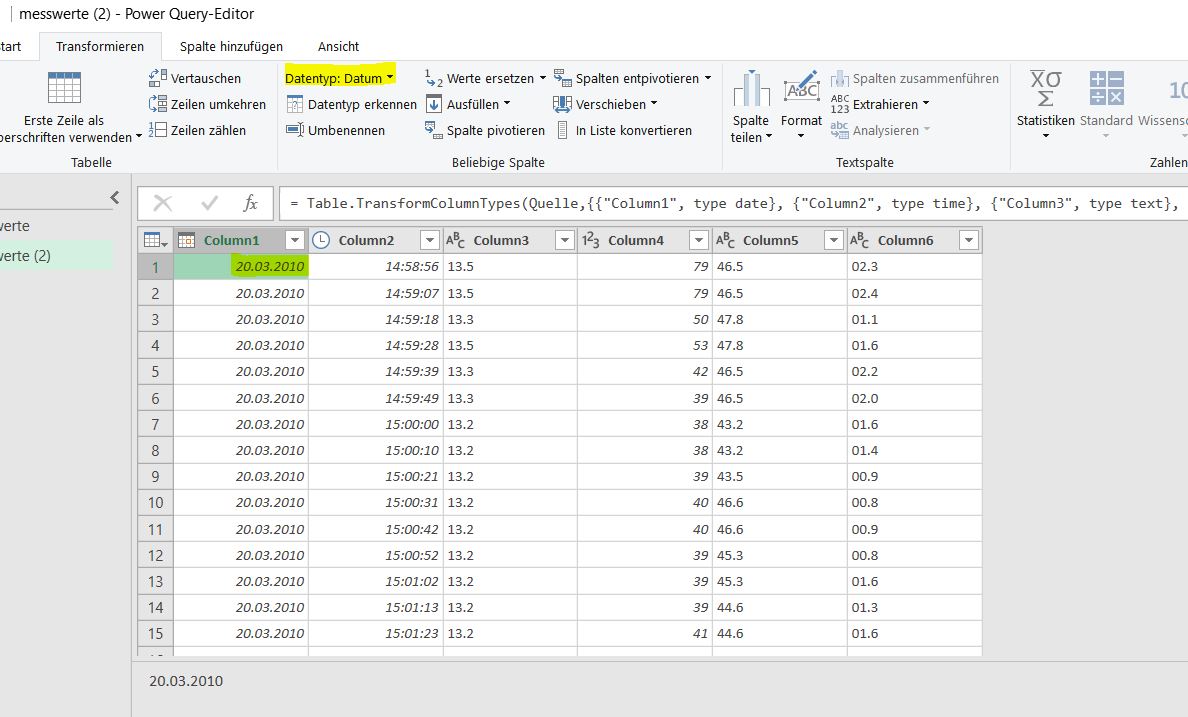Click the Spalte pivotieren icon

pyautogui.click(x=433, y=130)
